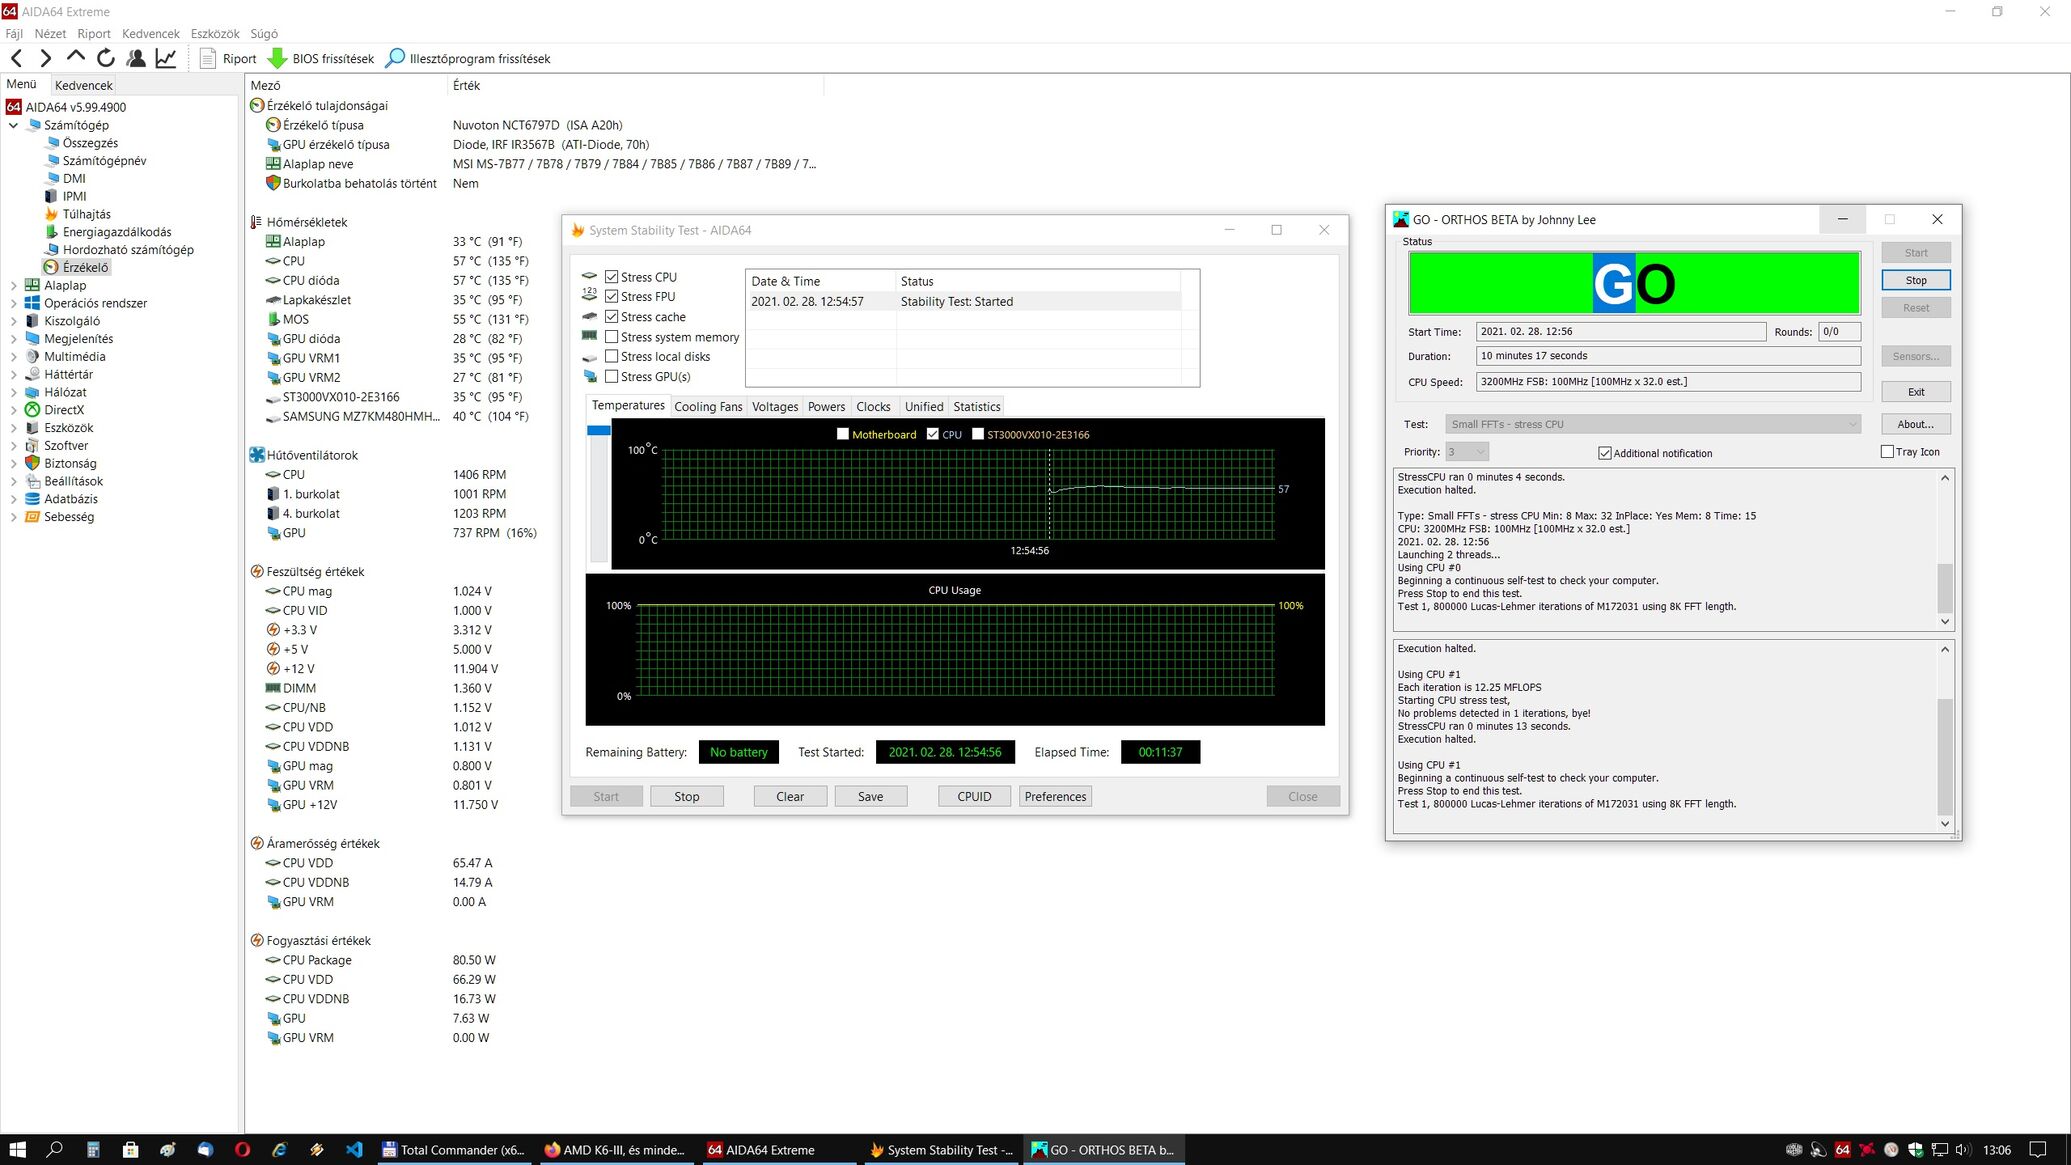Click the Refresh icon in toolbar
Viewport: 2071px width, 1165px height.
[106, 58]
